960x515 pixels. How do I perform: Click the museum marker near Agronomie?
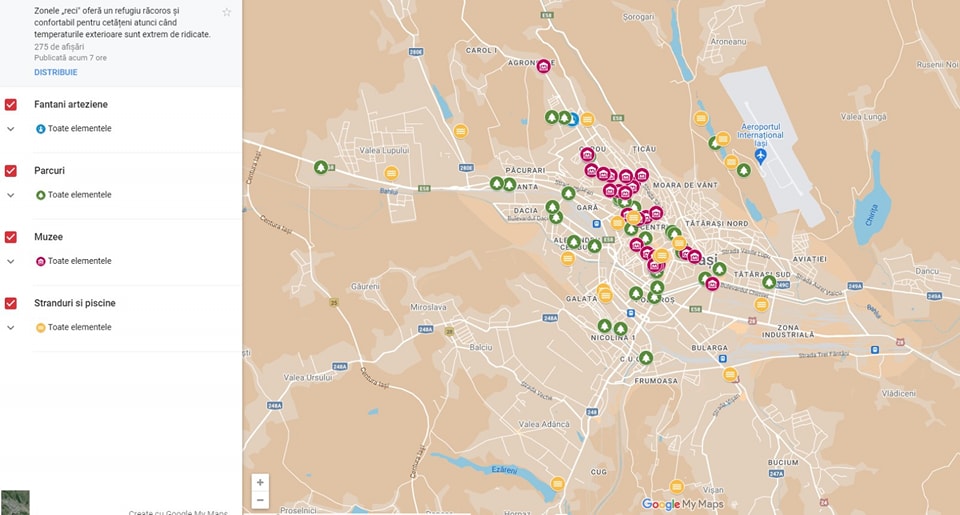pos(543,67)
